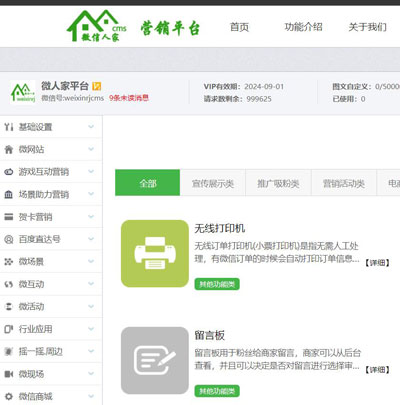Expand the 微现场 chevron

click(x=91, y=374)
